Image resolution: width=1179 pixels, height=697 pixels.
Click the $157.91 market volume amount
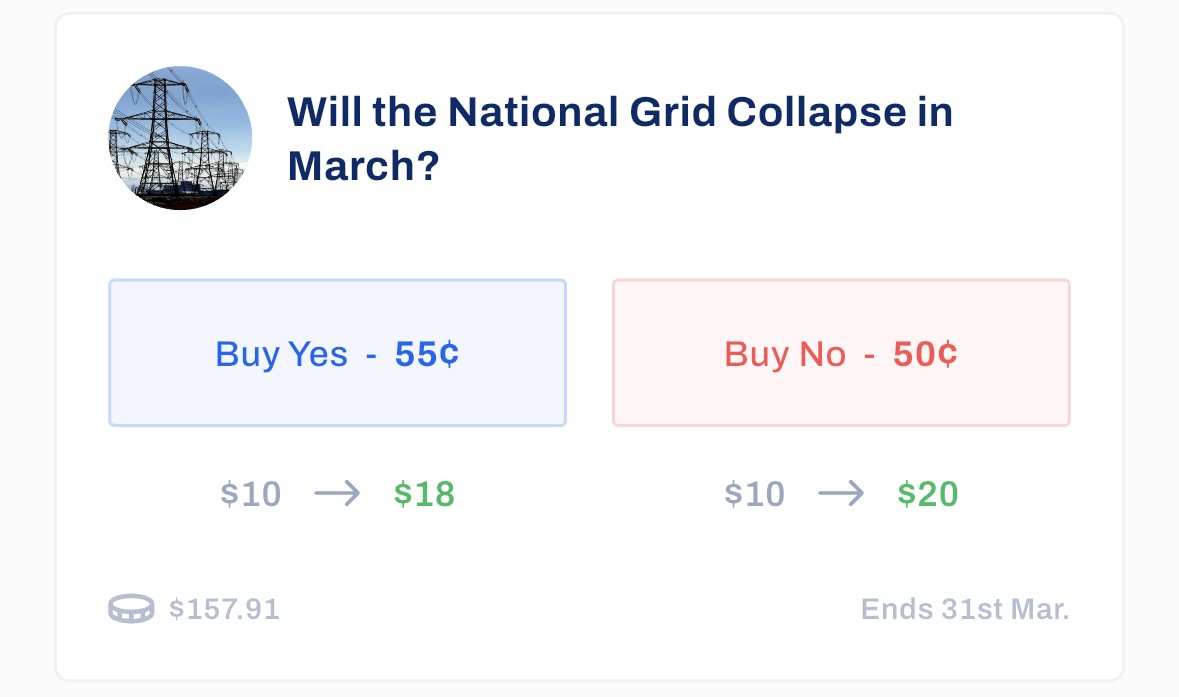click(x=224, y=609)
